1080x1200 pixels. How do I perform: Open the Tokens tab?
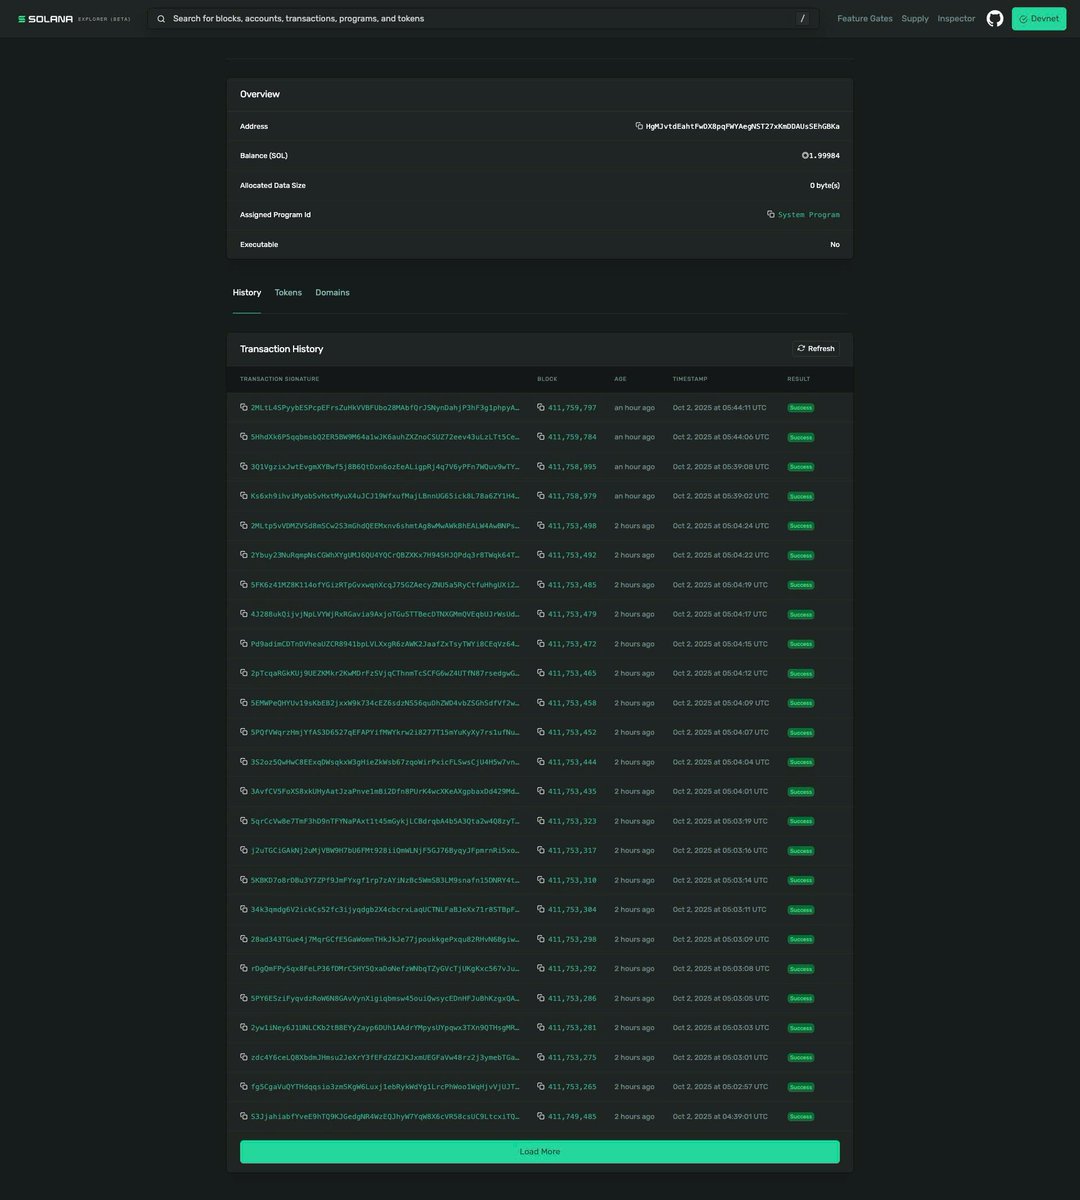[288, 292]
